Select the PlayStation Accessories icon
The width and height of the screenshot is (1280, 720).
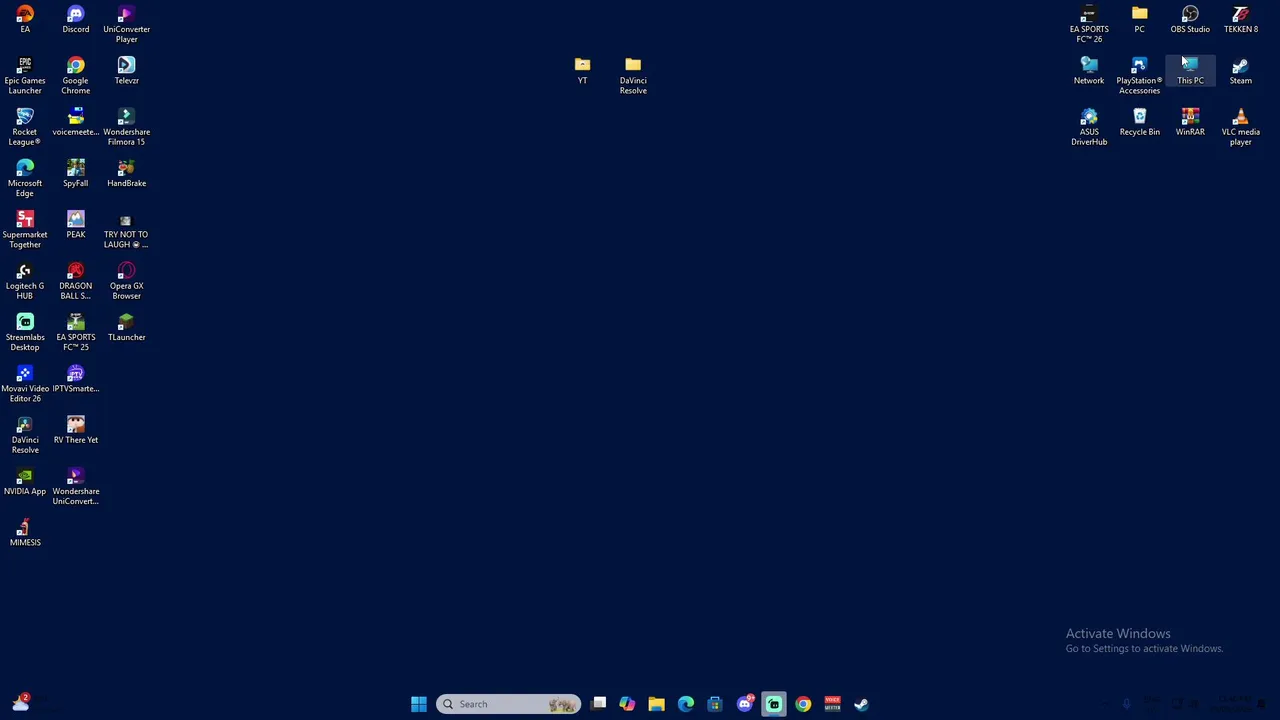pos(1139,76)
